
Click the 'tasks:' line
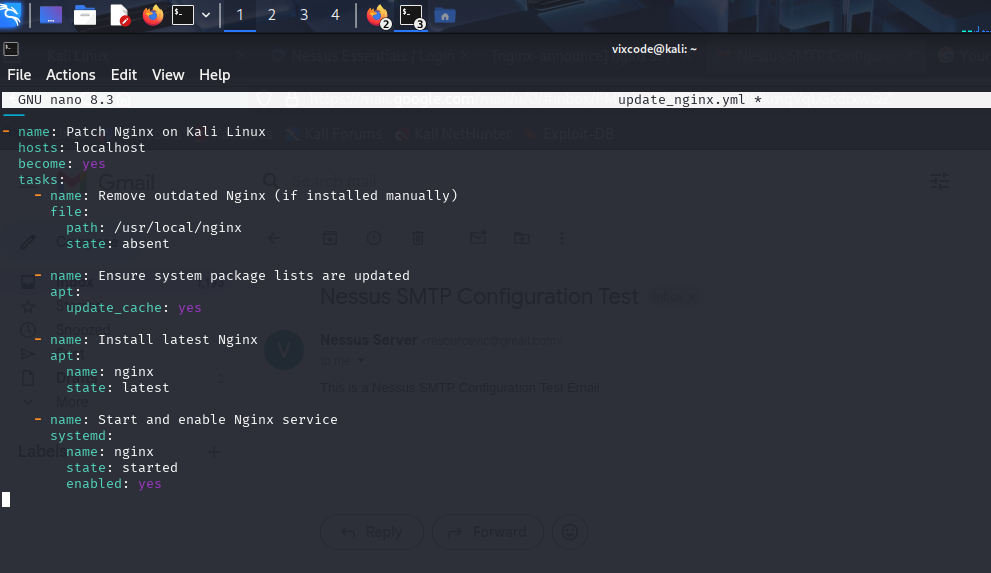(x=41, y=179)
